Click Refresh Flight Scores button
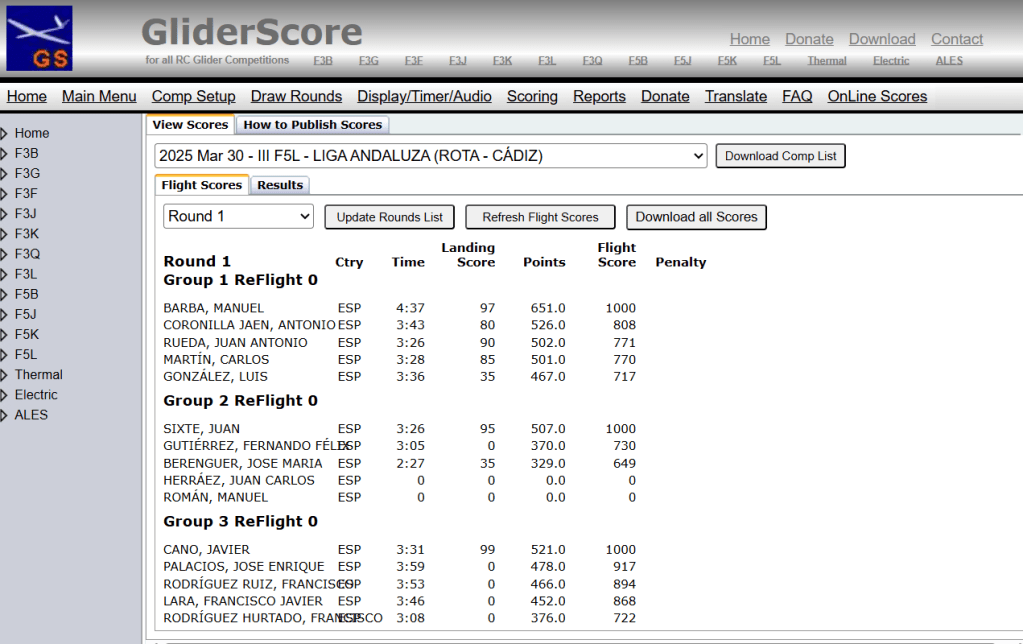Screen dimensions: 1023x644 coord(540,217)
